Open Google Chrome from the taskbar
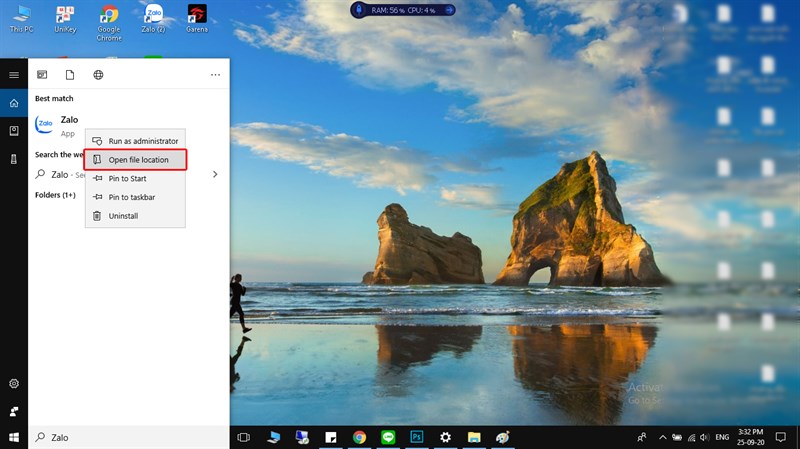800x449 pixels. click(359, 437)
